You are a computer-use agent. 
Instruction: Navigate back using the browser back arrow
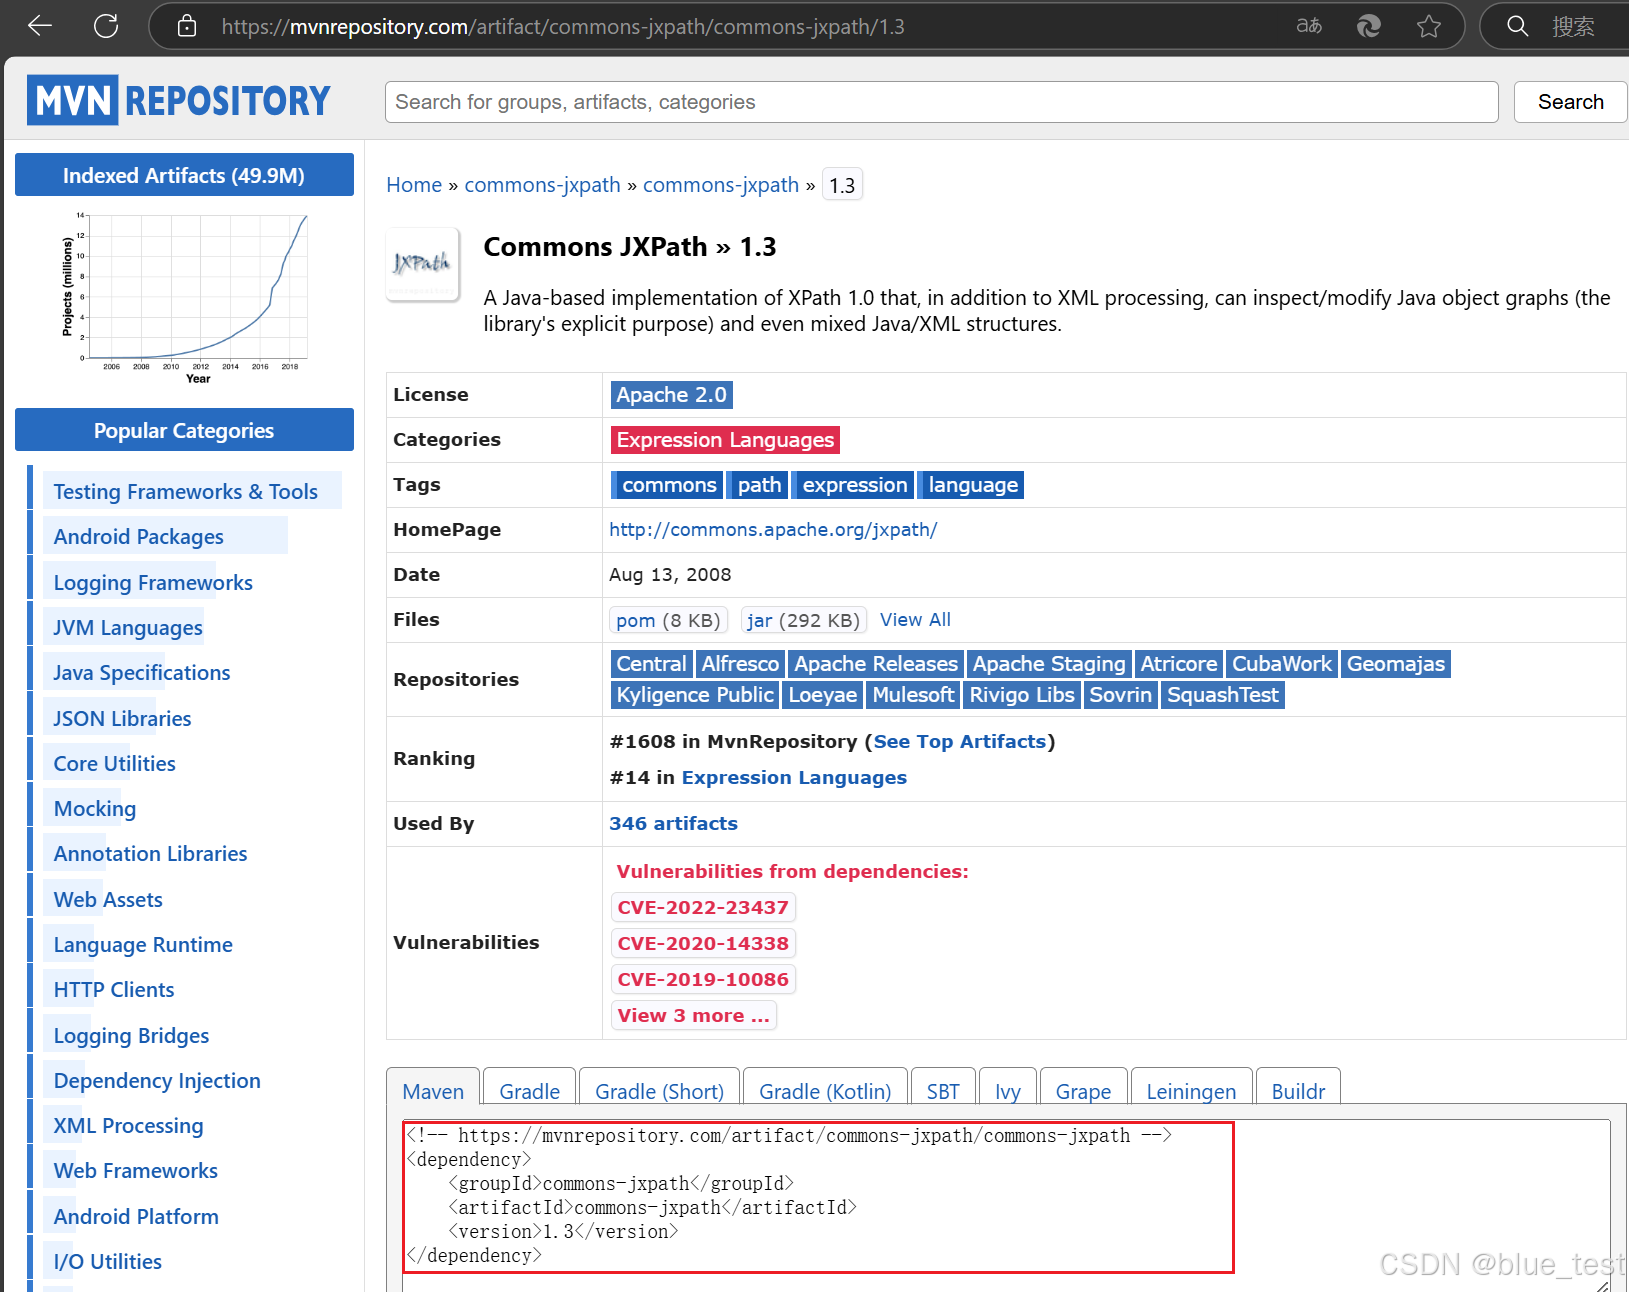point(39,26)
